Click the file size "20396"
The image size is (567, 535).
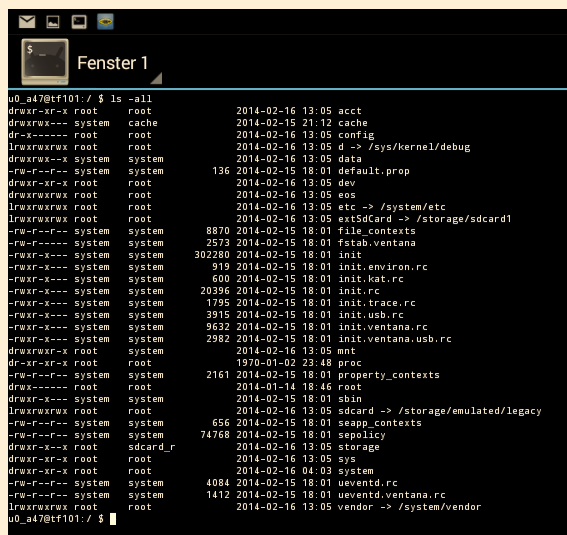(x=215, y=291)
